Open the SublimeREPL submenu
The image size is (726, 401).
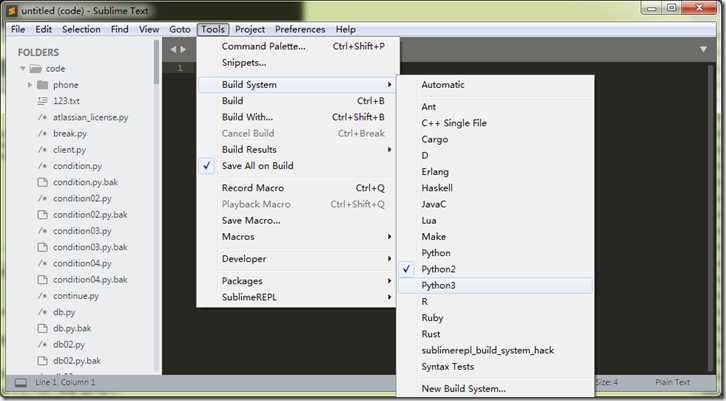point(296,297)
